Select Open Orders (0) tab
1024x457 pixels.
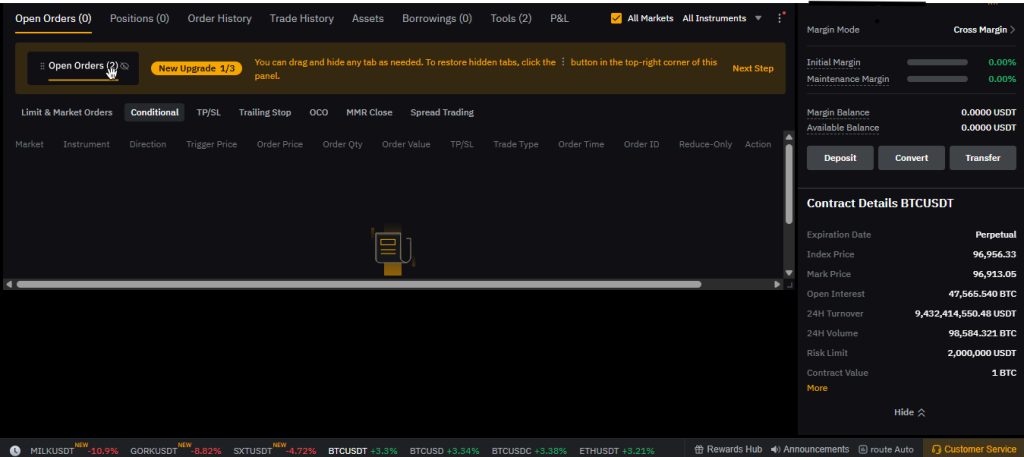click(54, 18)
